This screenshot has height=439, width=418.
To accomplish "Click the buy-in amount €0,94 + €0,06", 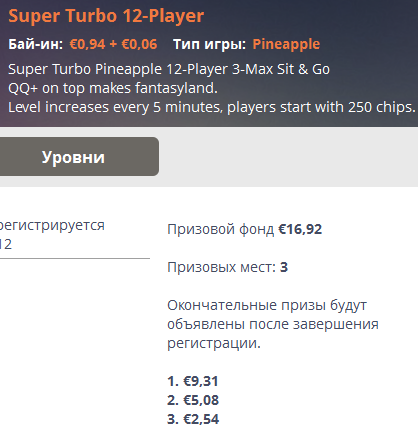I will coord(113,44).
